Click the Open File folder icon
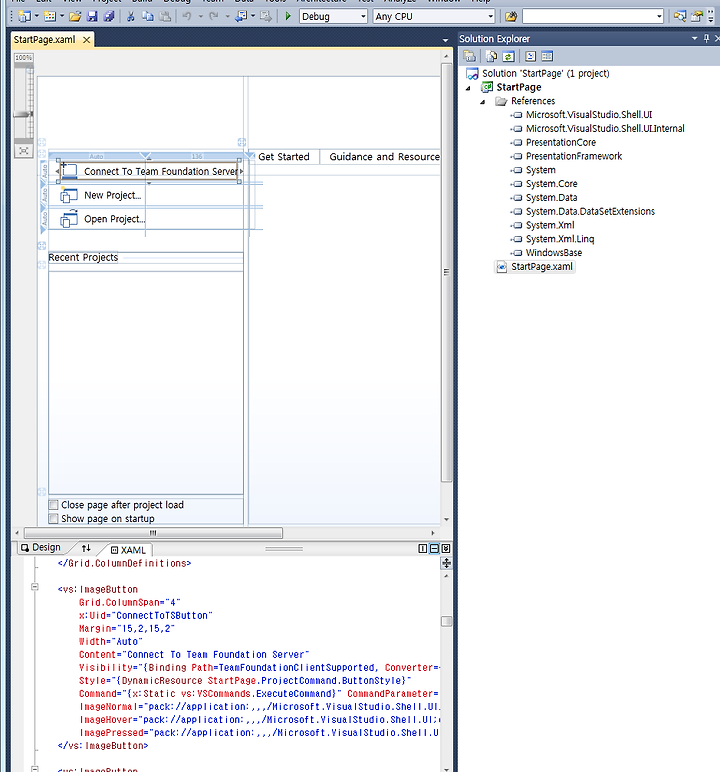This screenshot has width=720, height=772. coord(75,16)
